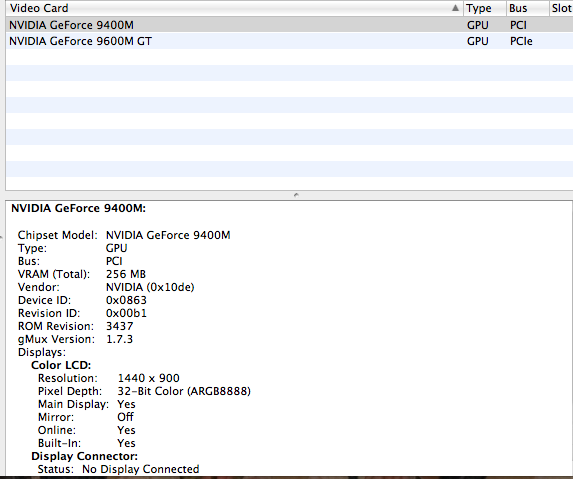Select the NVIDIA GeForce 9400M row
This screenshot has width=573, height=479.
(289, 25)
